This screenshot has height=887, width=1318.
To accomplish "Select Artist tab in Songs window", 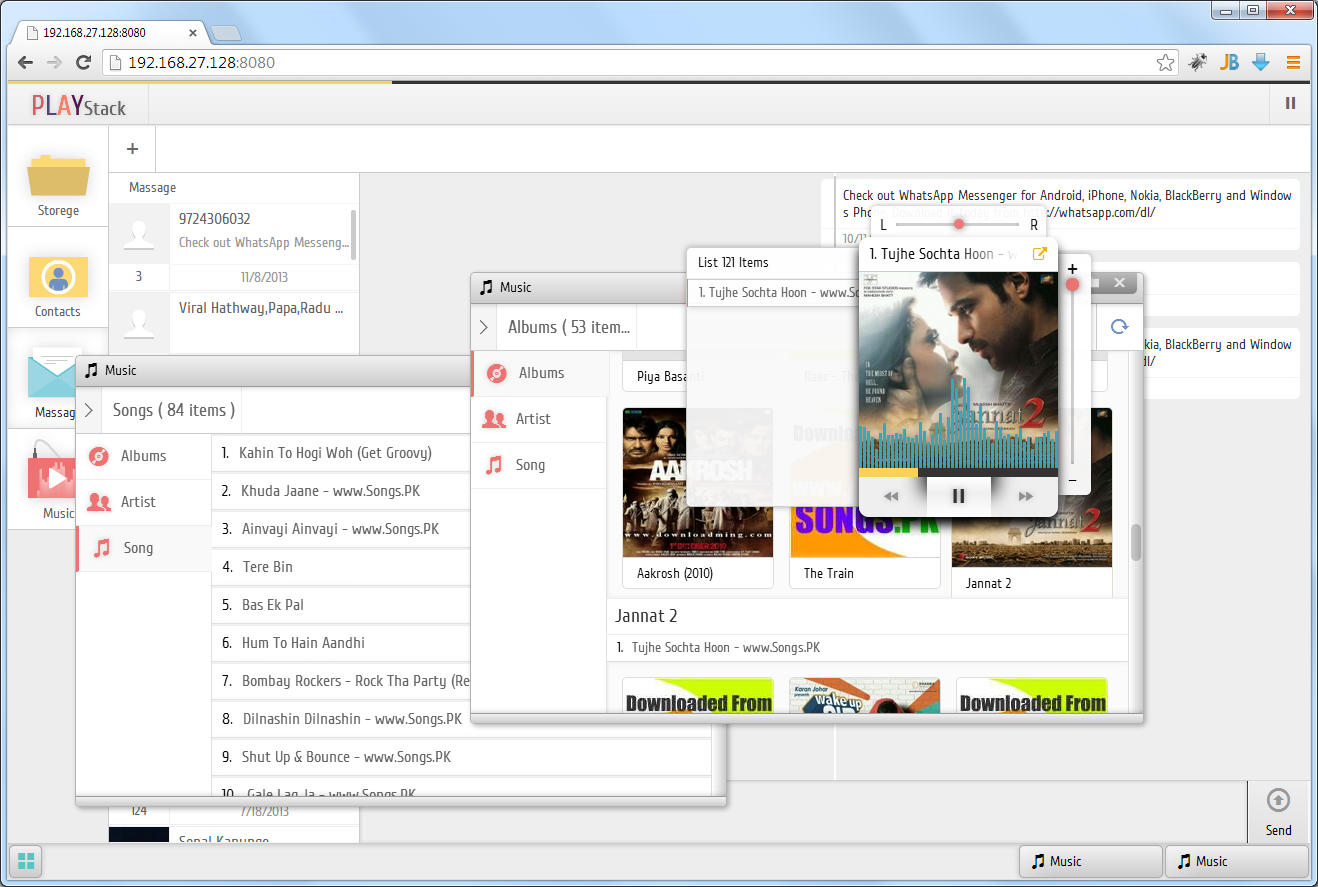I will [144, 502].
